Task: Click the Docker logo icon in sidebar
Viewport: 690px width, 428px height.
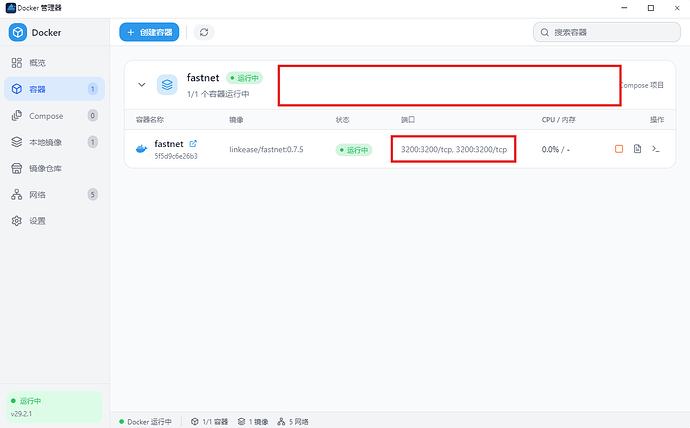Action: tap(18, 33)
